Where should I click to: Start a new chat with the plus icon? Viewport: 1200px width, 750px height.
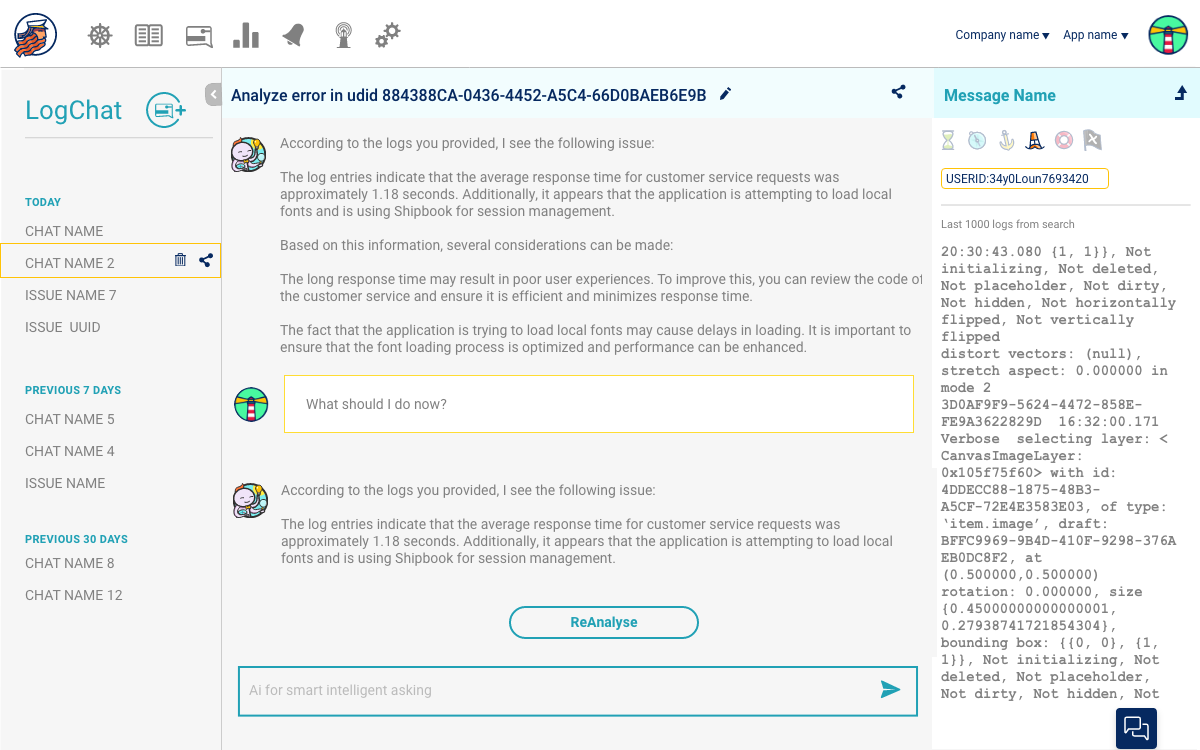click(166, 110)
